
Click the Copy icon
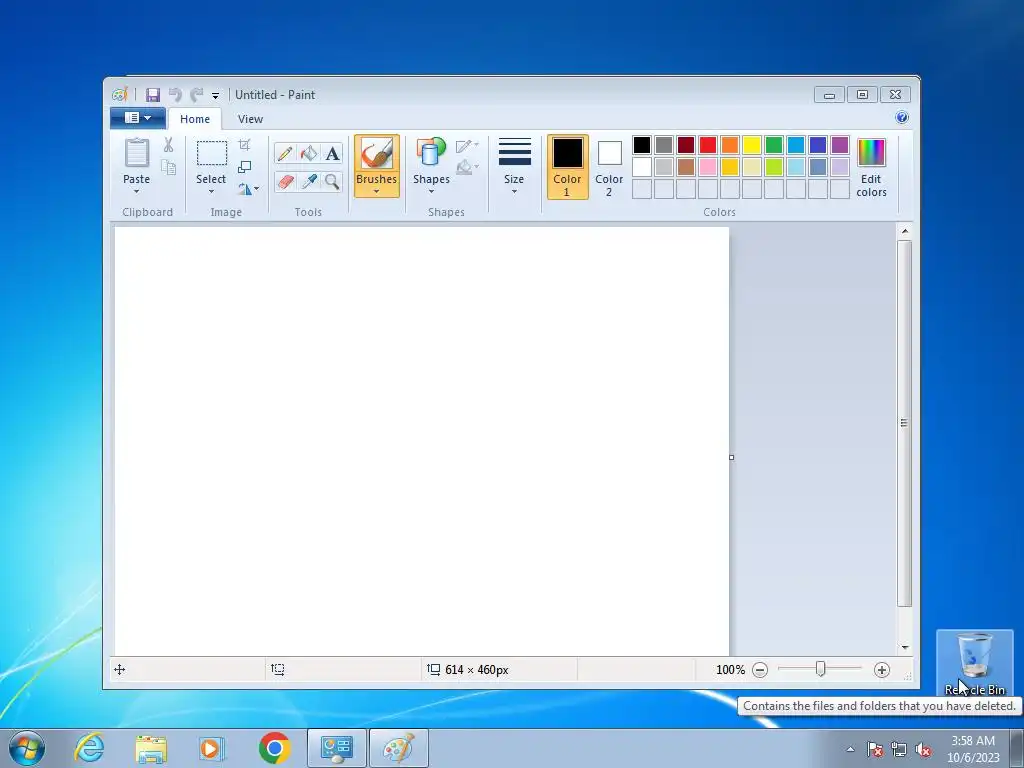tap(168, 167)
